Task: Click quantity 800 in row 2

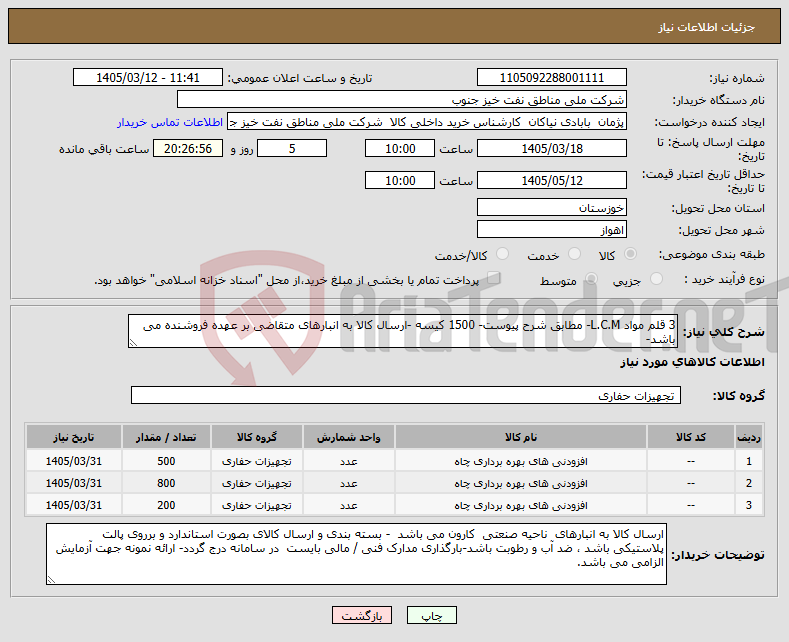Action: coord(166,484)
